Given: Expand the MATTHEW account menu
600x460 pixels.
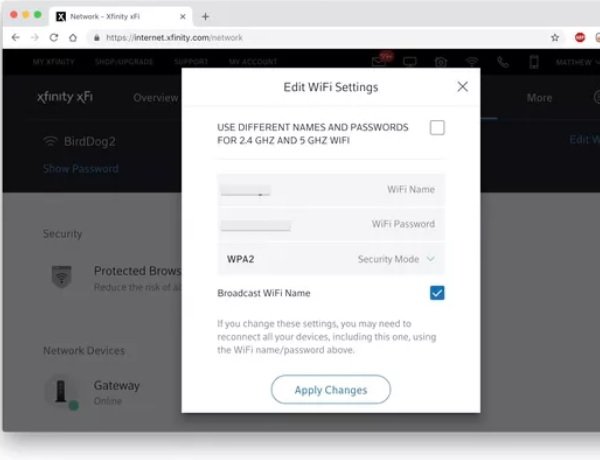Looking at the screenshot, I should click(577, 62).
